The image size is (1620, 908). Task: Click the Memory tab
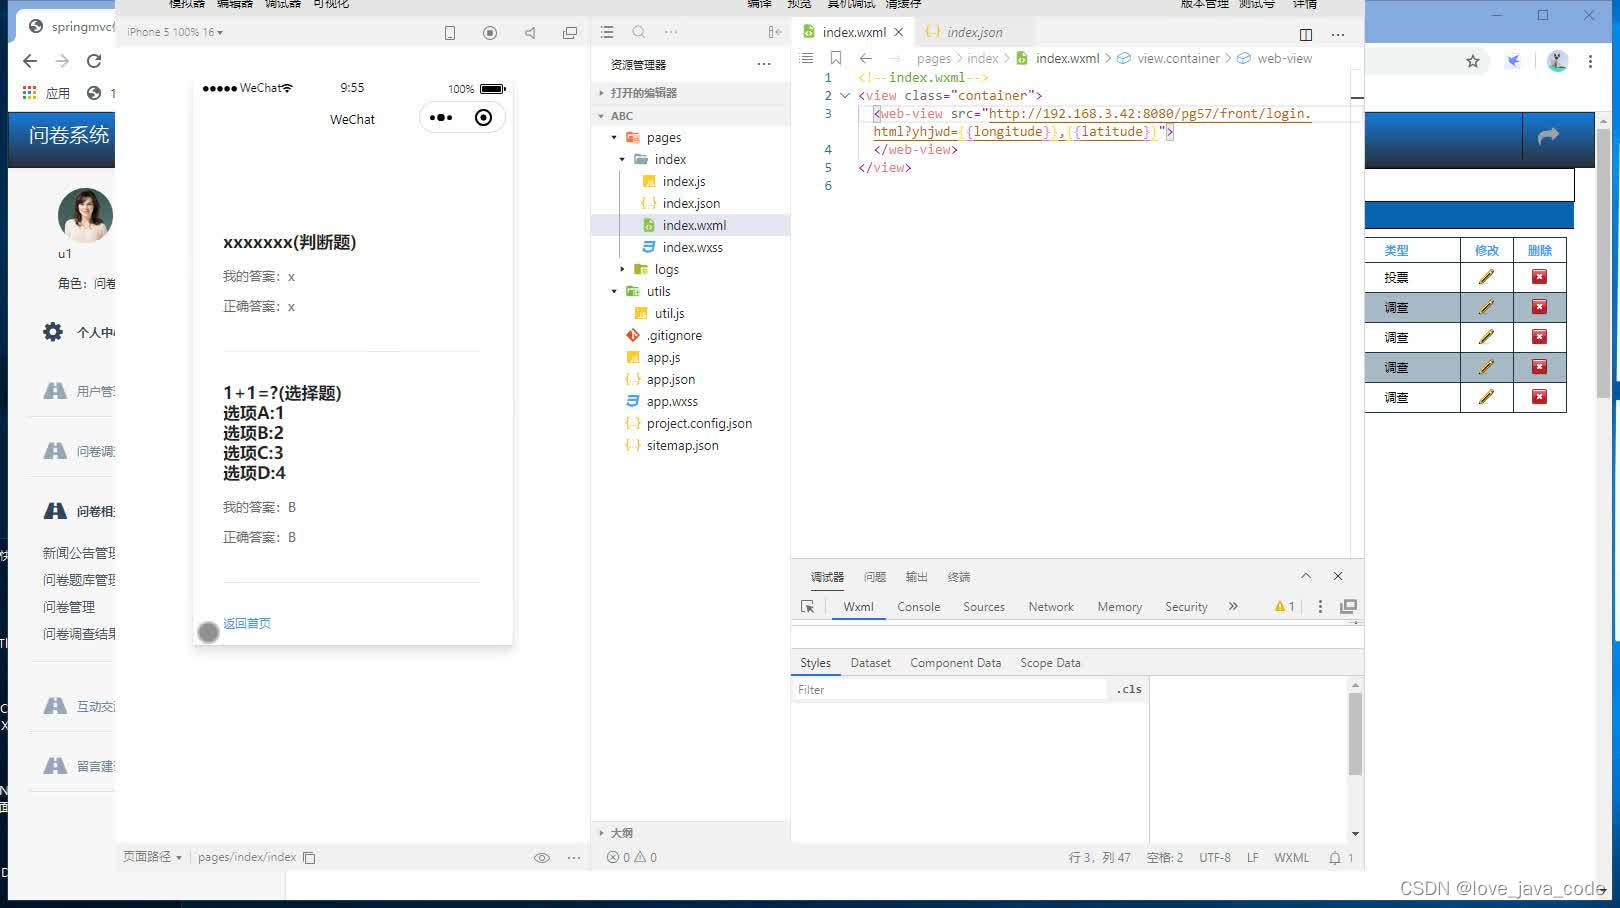coord(1119,607)
